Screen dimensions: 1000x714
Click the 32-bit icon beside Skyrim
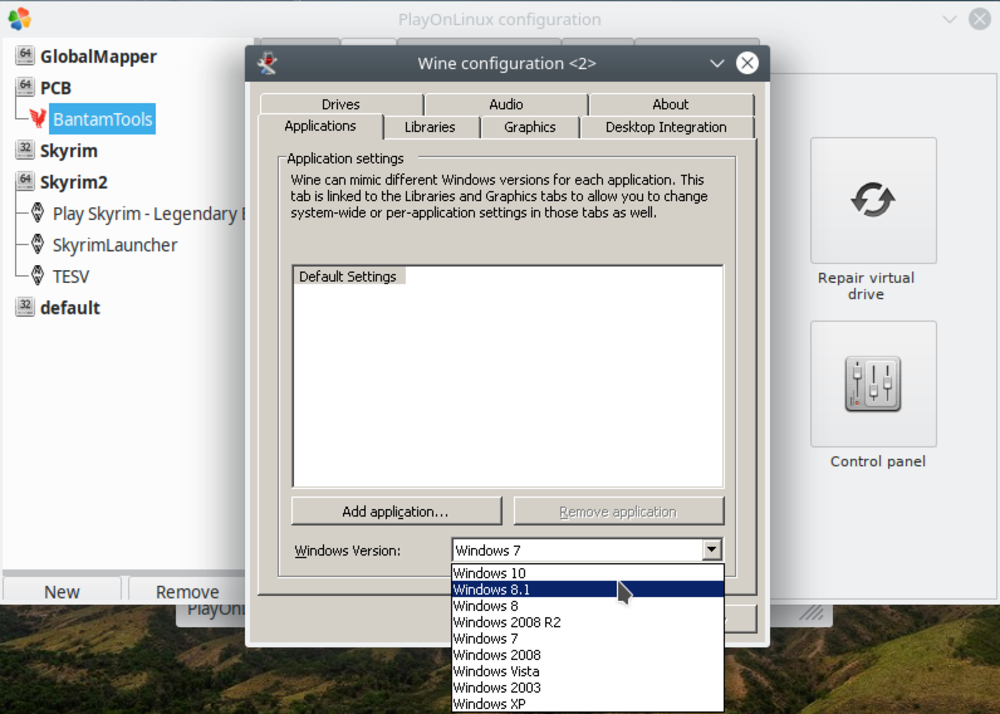tap(25, 150)
